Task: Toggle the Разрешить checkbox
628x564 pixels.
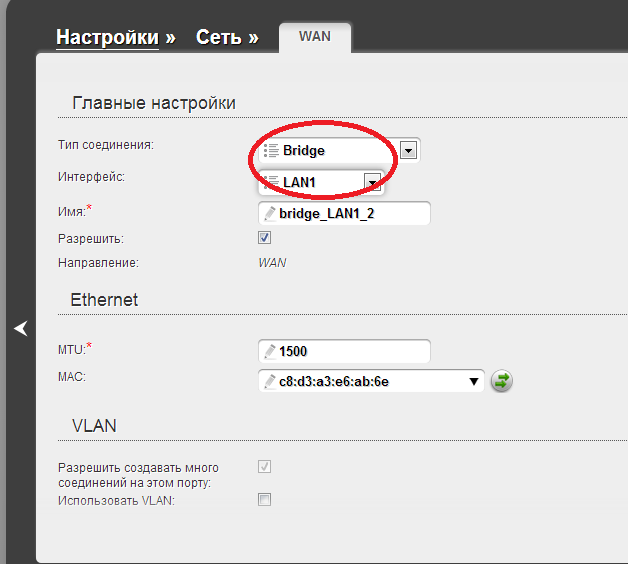Action: click(265, 238)
